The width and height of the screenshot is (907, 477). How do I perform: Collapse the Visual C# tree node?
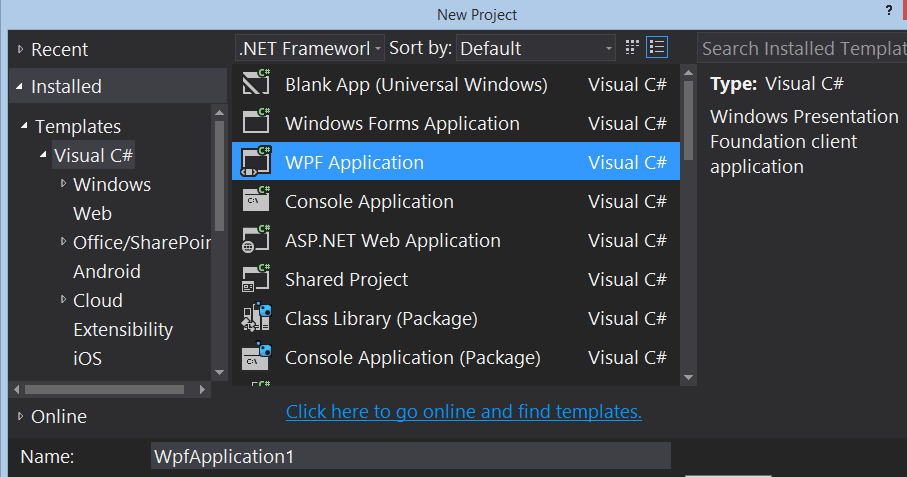[43, 154]
